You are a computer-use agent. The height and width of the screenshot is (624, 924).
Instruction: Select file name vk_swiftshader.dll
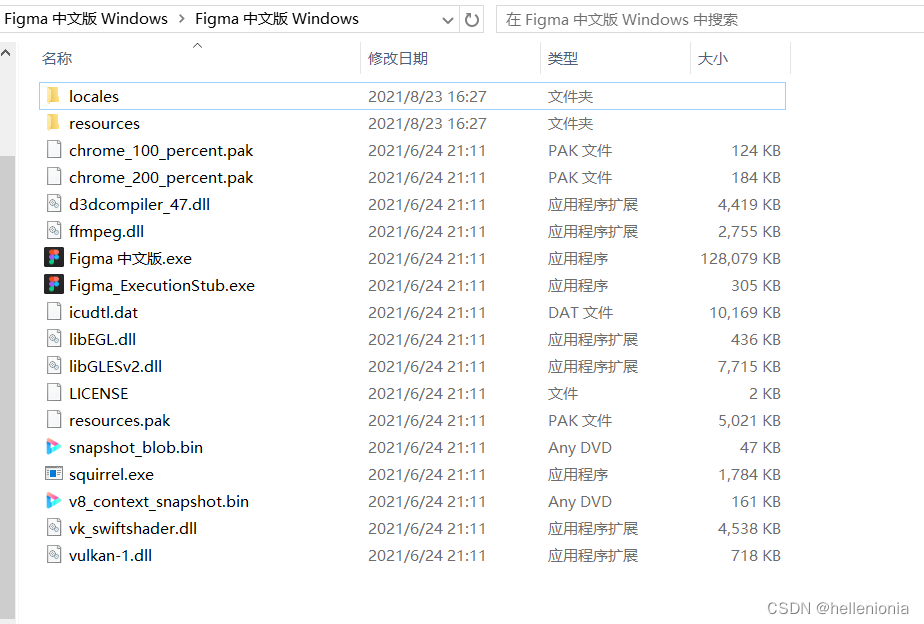tap(133, 529)
